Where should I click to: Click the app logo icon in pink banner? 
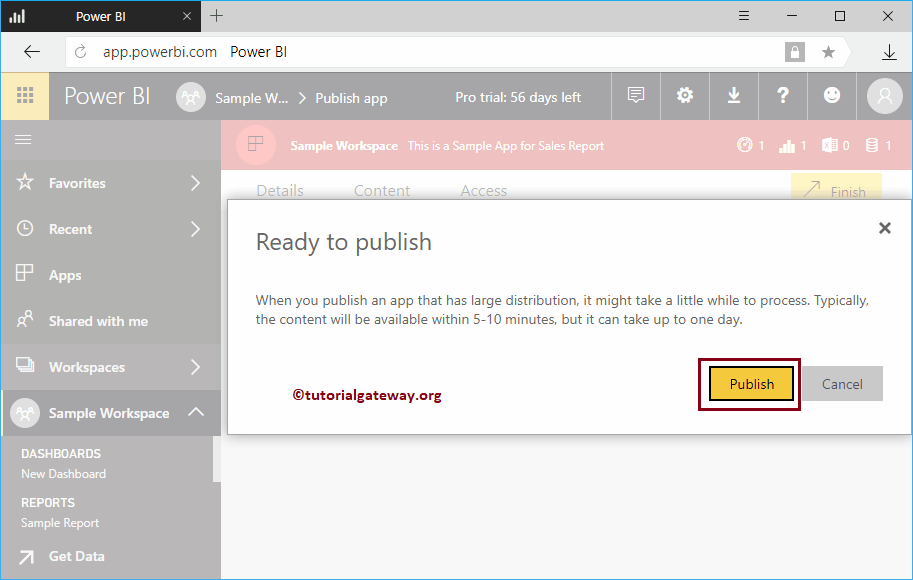point(256,144)
